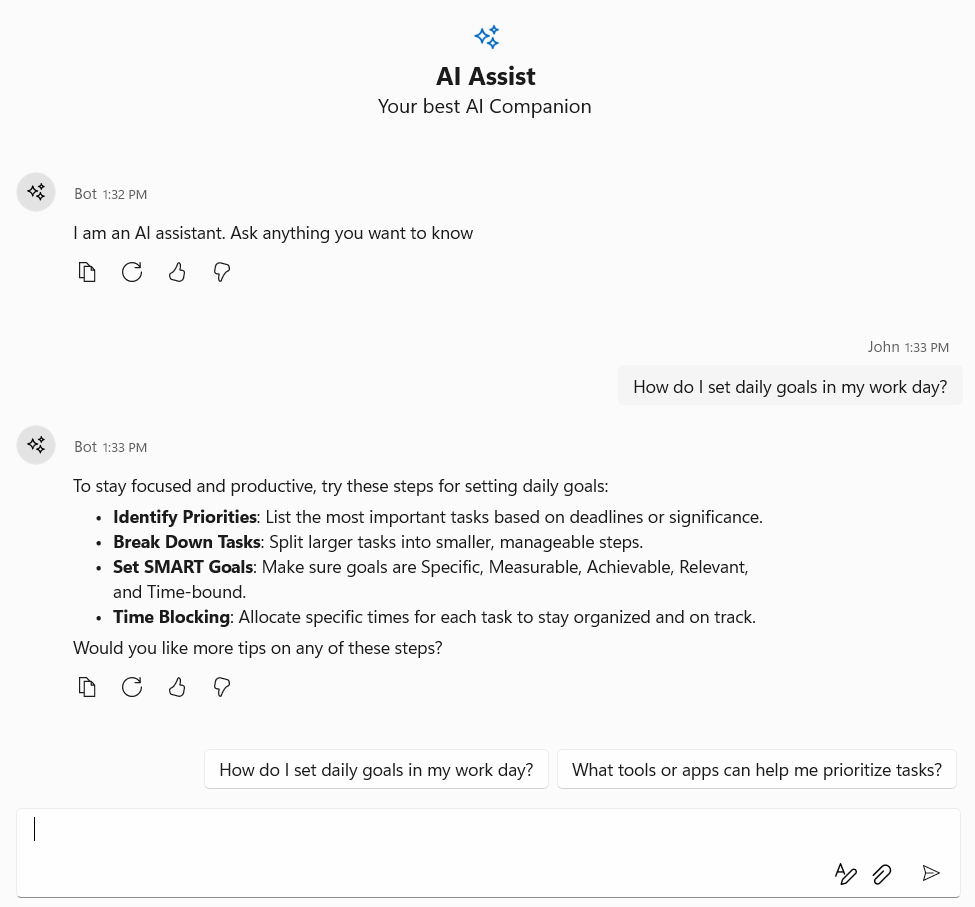Regenerate the daily goals response

point(132,687)
